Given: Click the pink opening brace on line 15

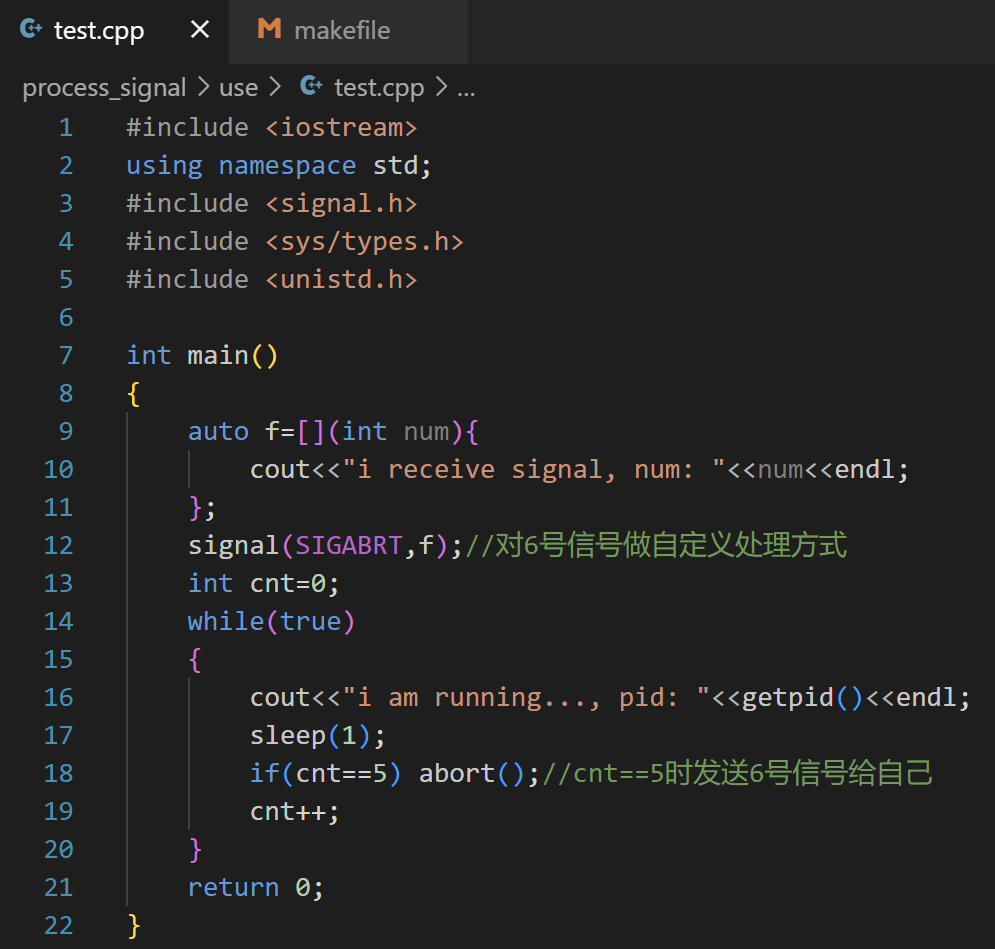Looking at the screenshot, I should click(x=195, y=660).
